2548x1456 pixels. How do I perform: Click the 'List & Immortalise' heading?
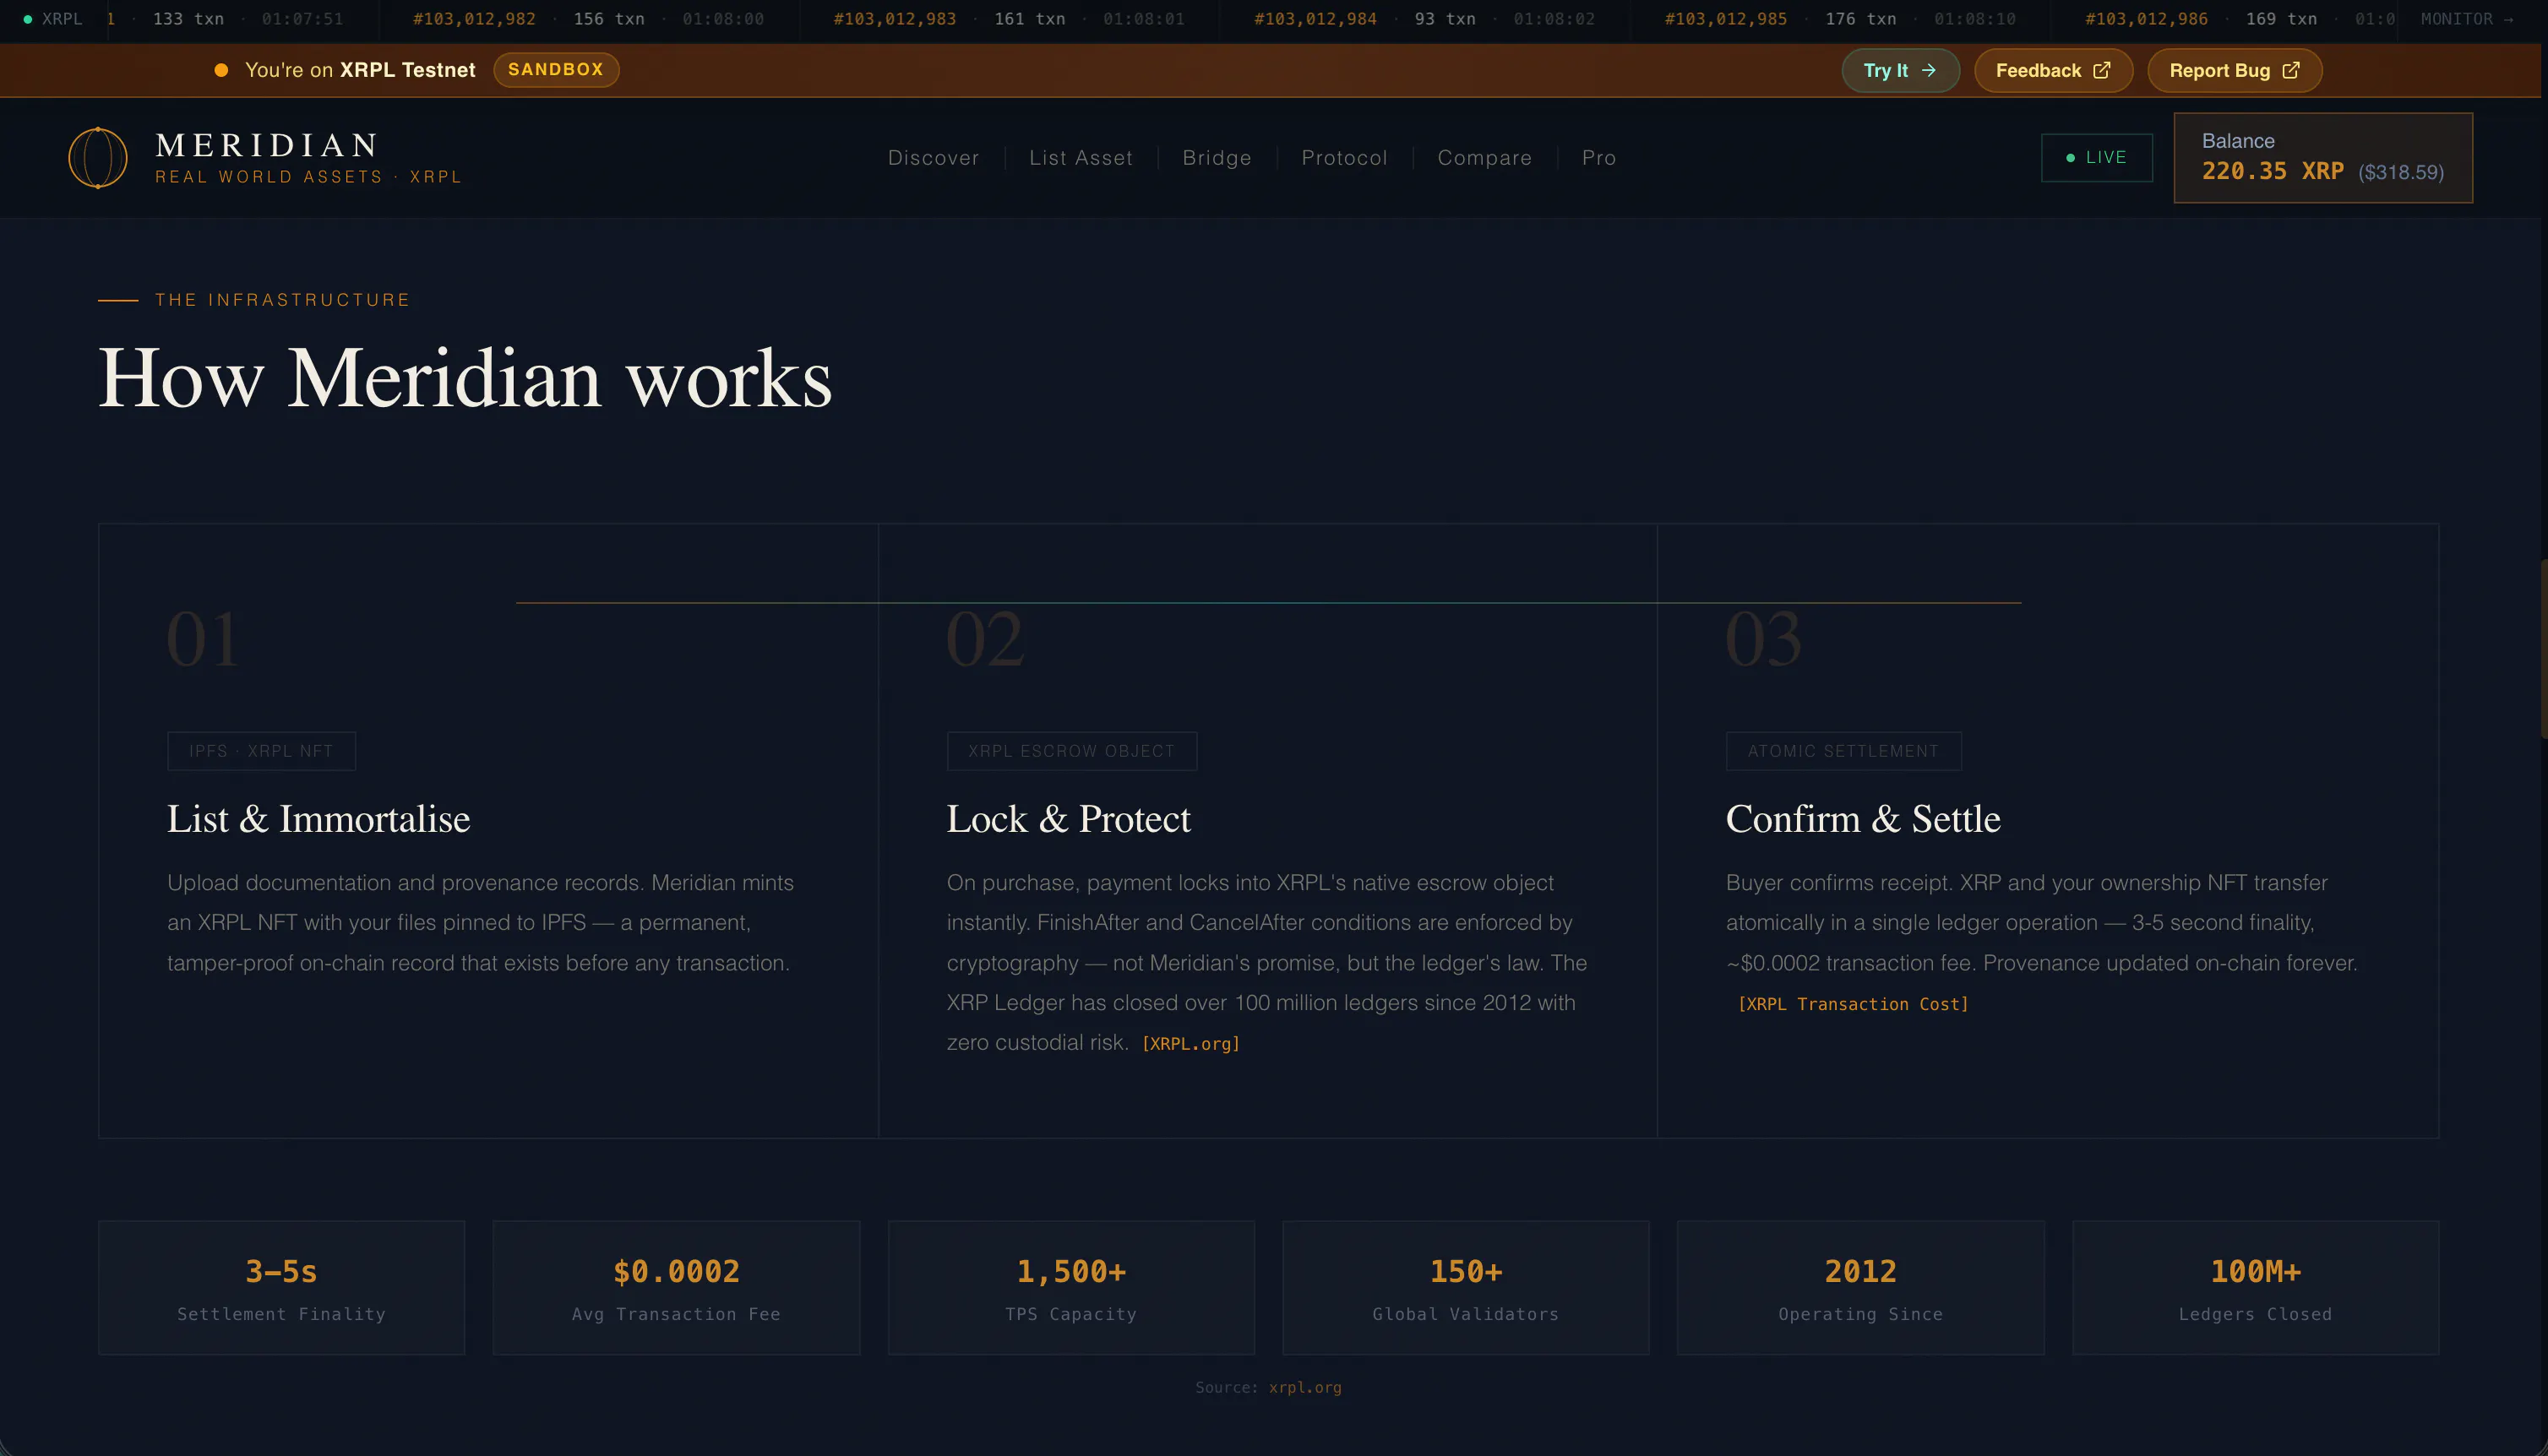(x=318, y=819)
